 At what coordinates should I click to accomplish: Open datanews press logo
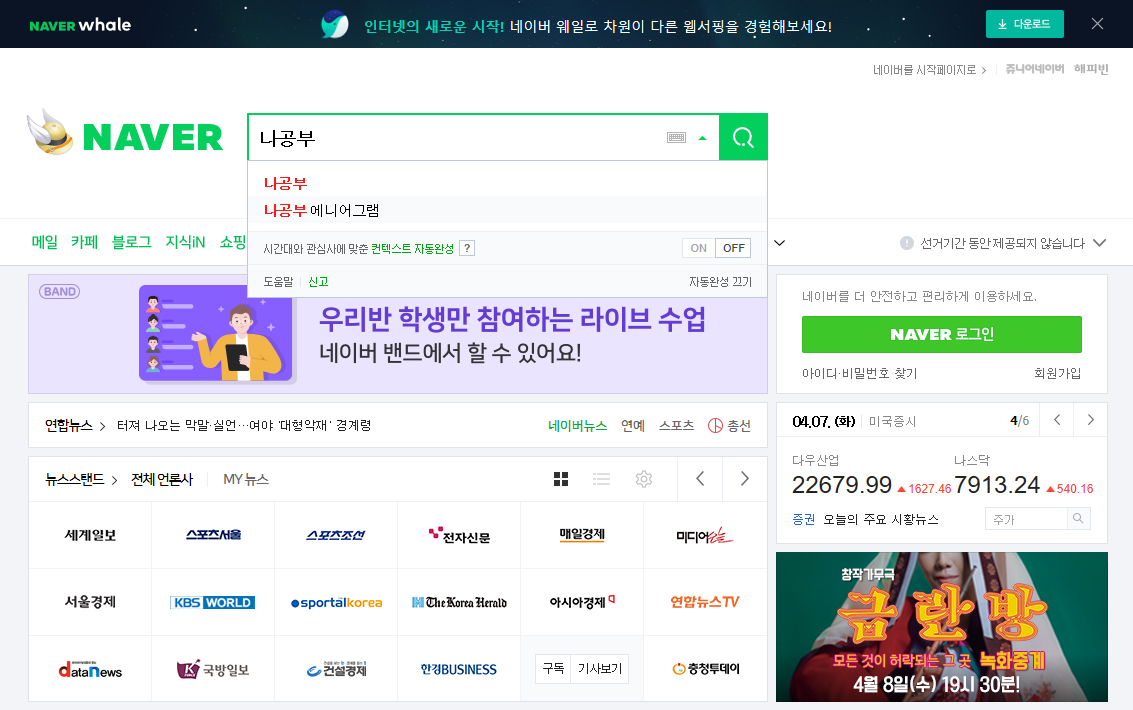(90, 670)
